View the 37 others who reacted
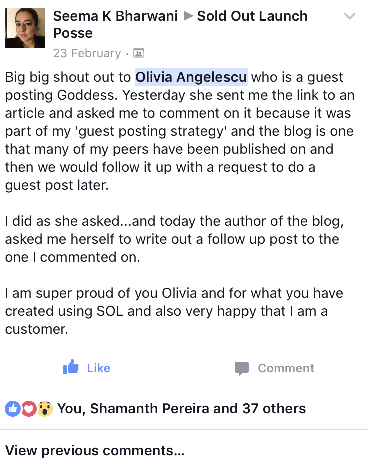This screenshot has height=470, width=368. click(274, 408)
